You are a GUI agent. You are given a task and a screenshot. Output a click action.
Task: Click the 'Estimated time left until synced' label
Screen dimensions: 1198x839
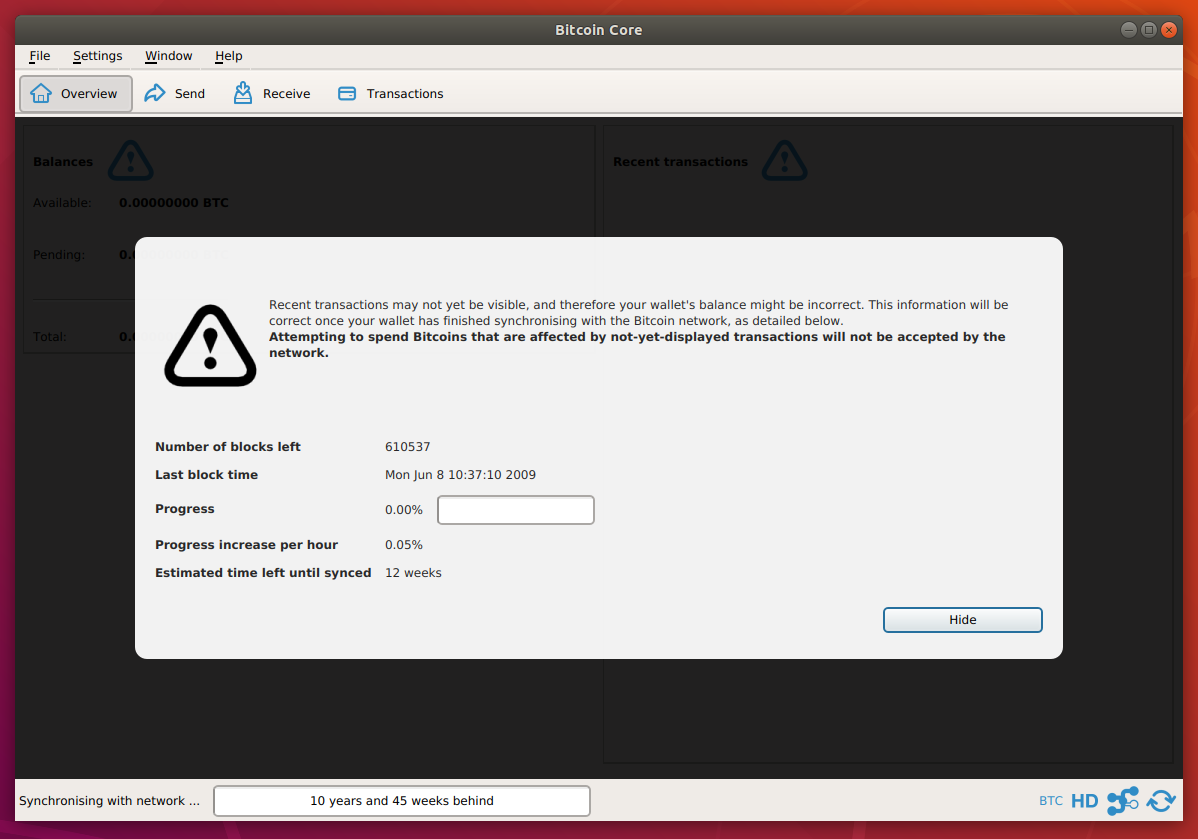(x=263, y=573)
